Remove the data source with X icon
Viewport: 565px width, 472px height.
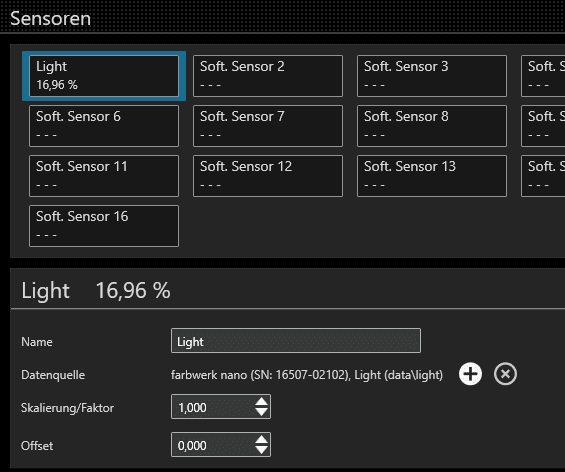[505, 374]
